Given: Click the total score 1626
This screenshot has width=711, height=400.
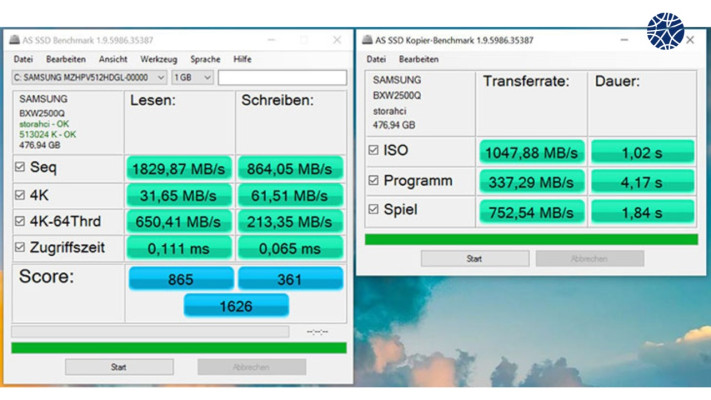Looking at the screenshot, I should coord(236,306).
